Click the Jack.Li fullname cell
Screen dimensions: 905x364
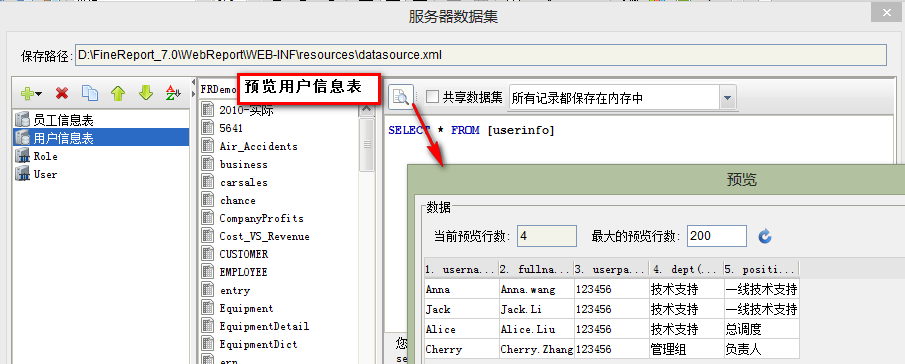click(x=536, y=309)
